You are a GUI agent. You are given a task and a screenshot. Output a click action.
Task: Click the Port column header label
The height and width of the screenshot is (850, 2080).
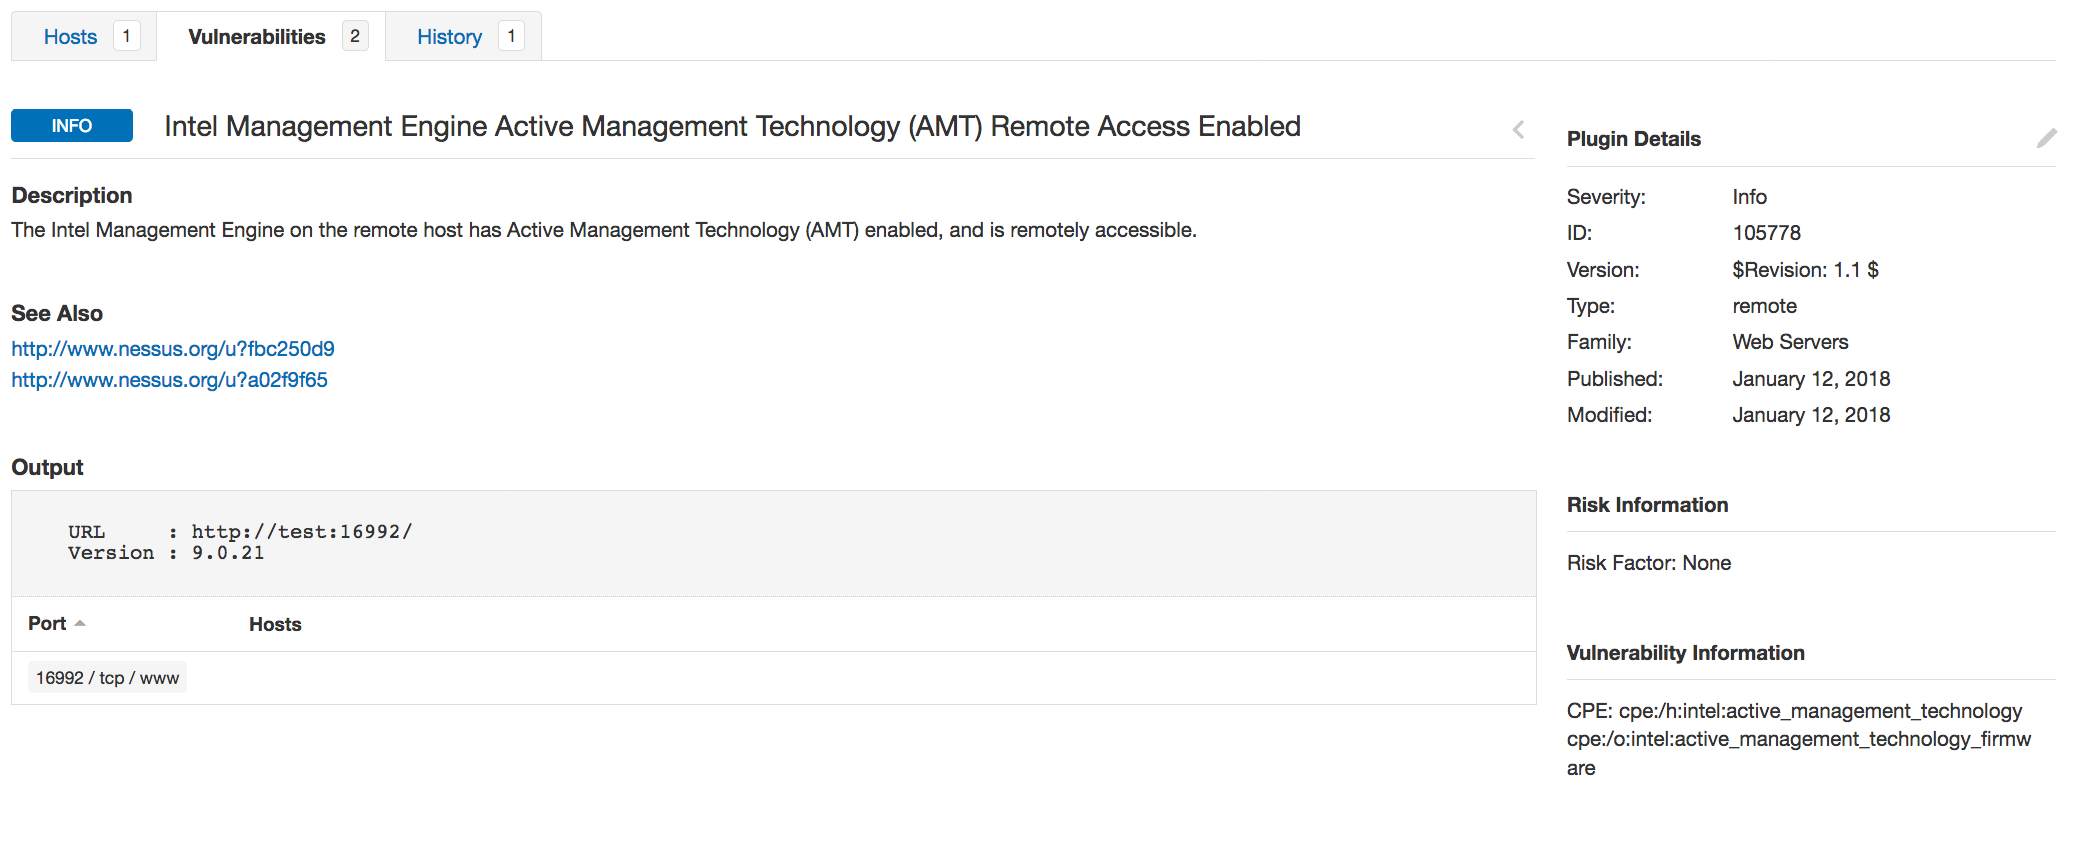tap(47, 623)
